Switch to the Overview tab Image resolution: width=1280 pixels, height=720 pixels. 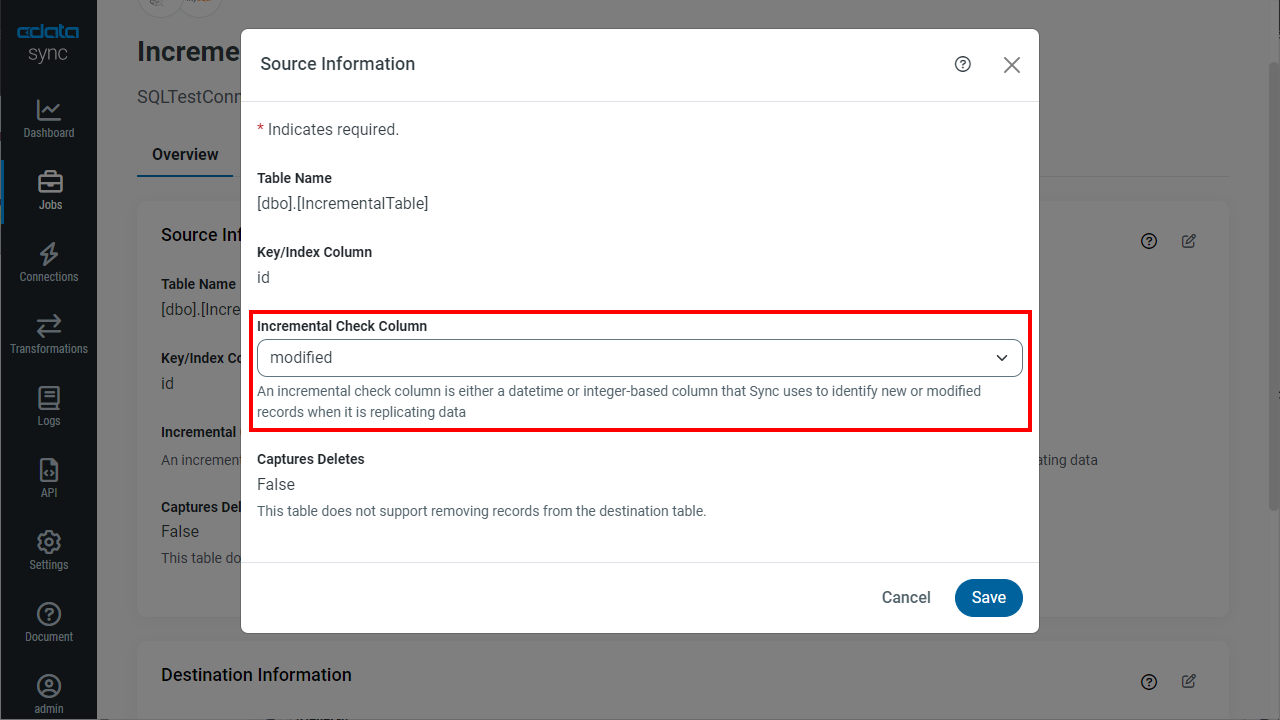point(185,155)
